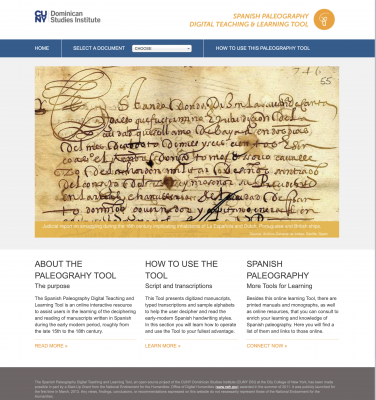
Task: Click the manuscript banner image
Action: click(x=187, y=144)
